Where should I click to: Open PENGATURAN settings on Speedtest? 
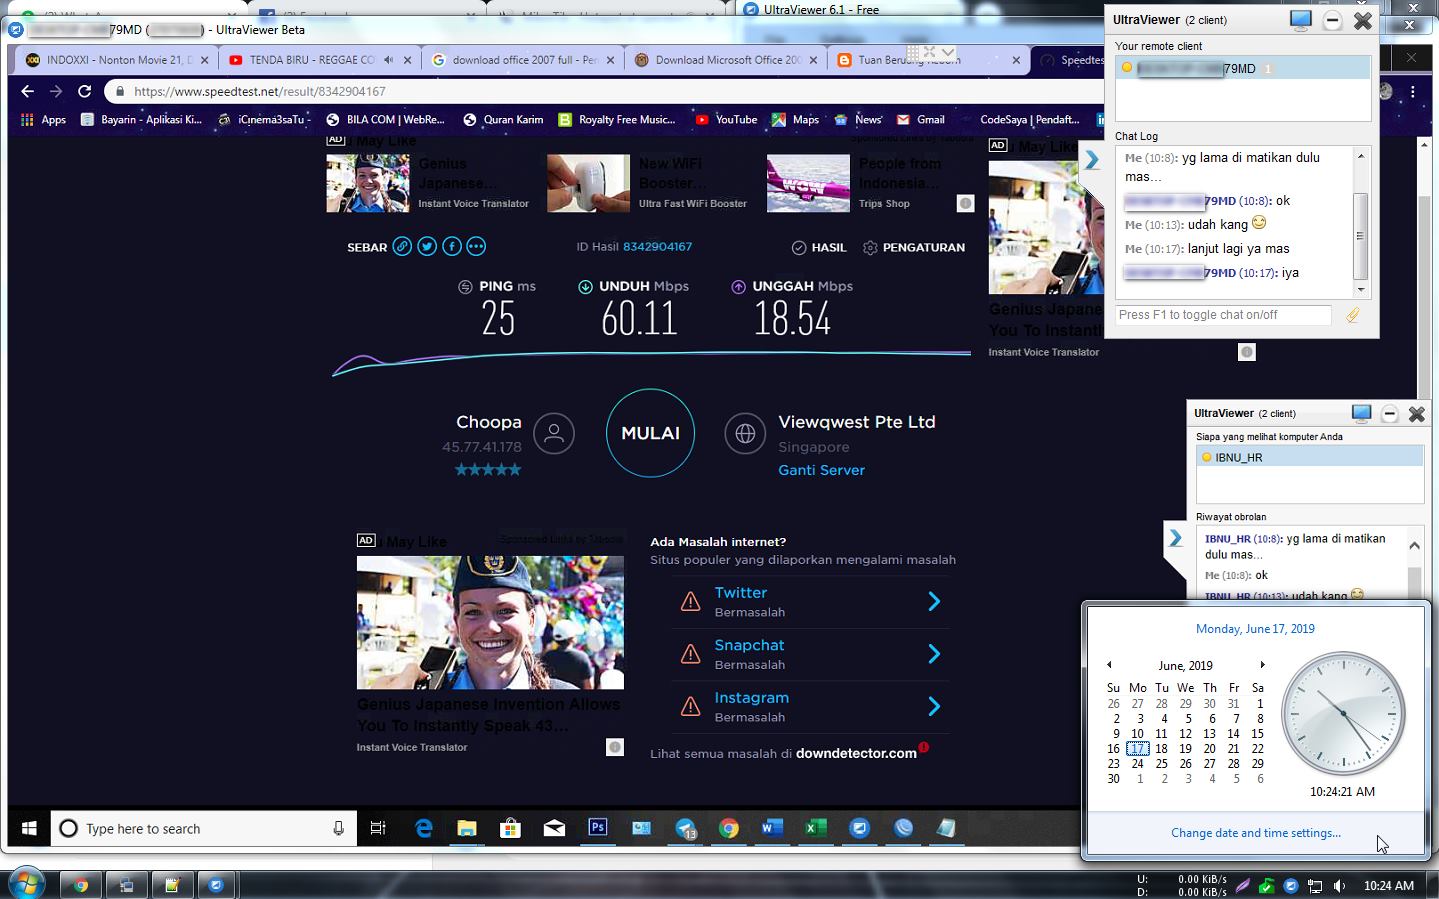point(913,247)
